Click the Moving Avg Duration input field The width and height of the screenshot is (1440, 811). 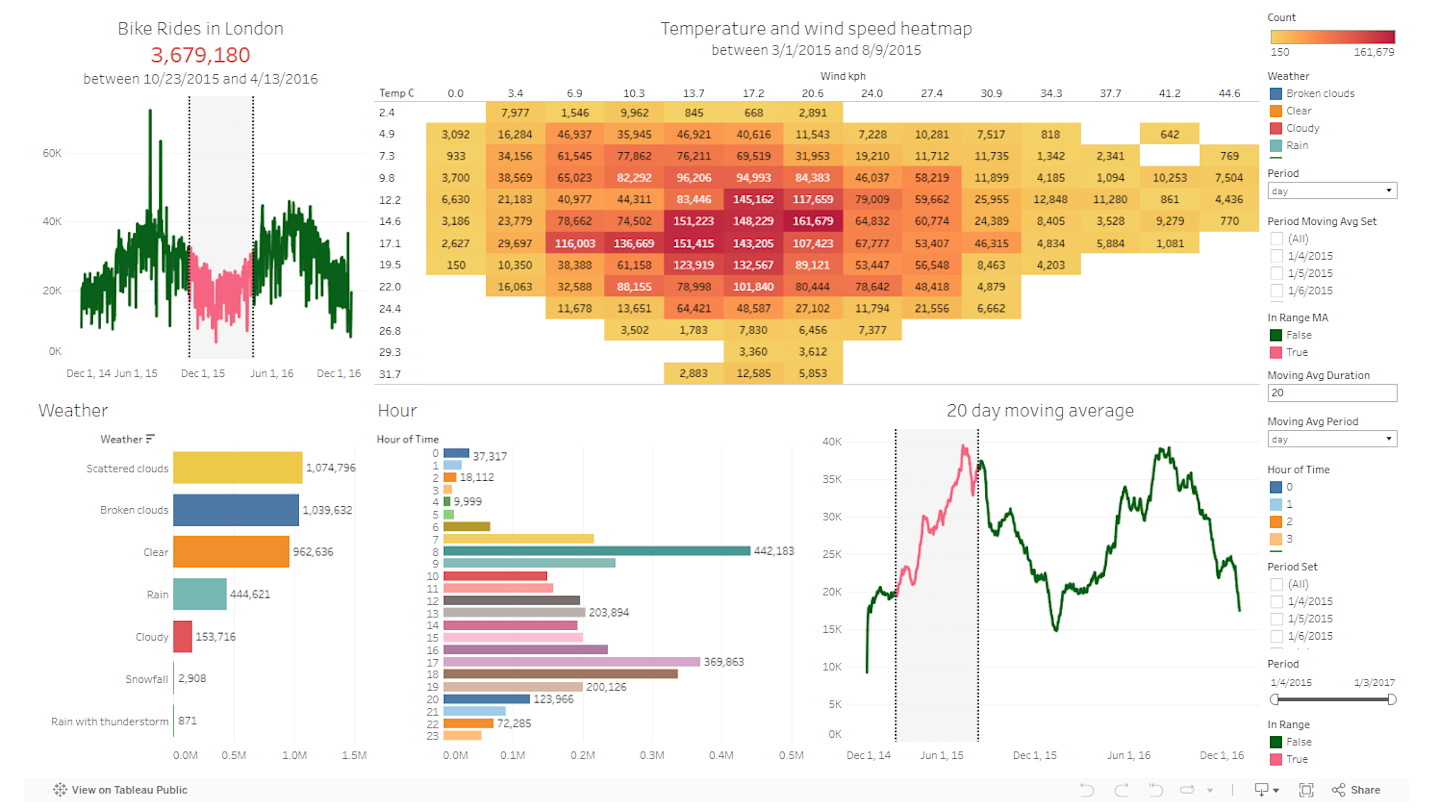[1332, 393]
